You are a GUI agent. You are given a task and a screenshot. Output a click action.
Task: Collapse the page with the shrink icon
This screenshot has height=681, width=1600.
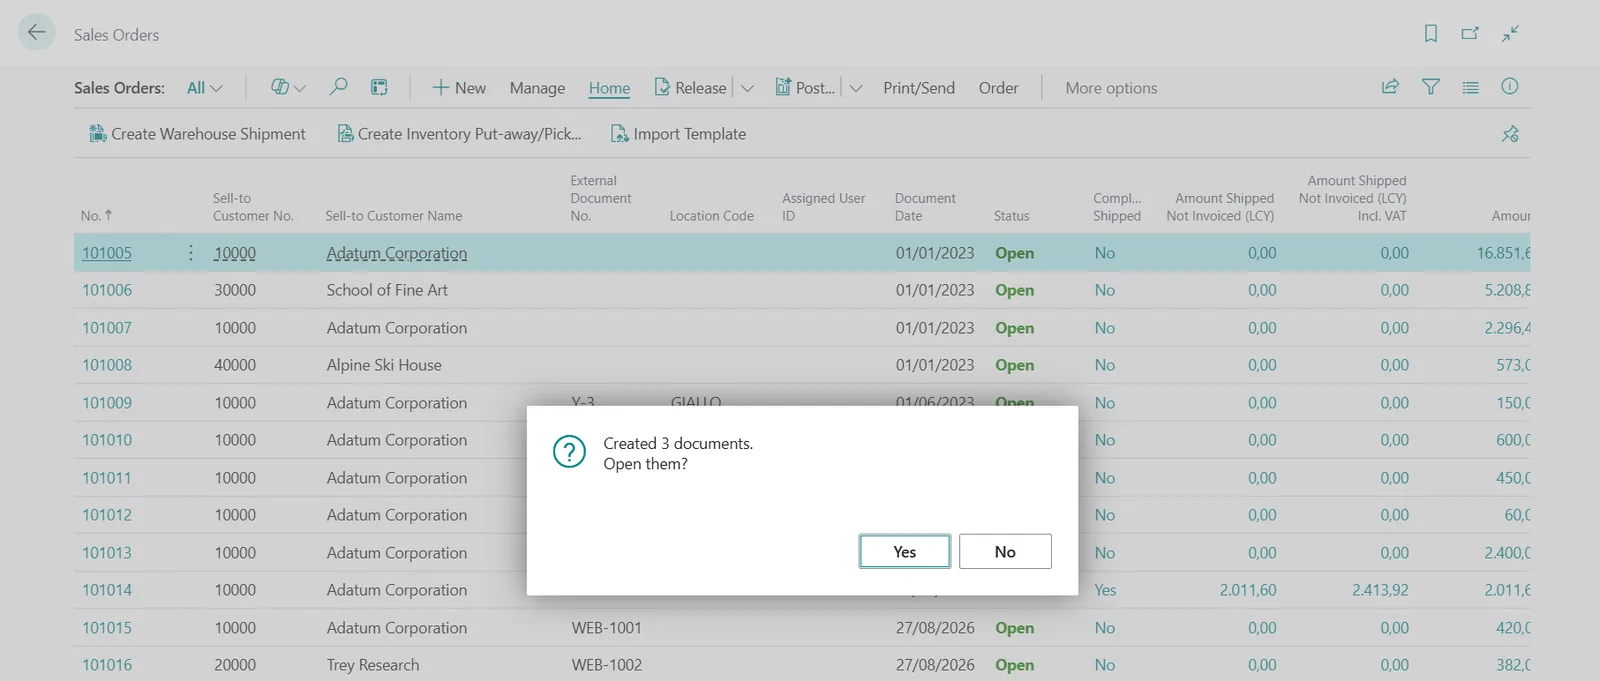pos(1510,34)
